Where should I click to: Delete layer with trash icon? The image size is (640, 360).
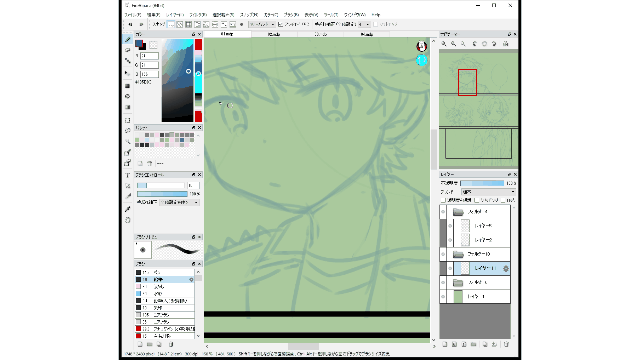click(x=506, y=344)
